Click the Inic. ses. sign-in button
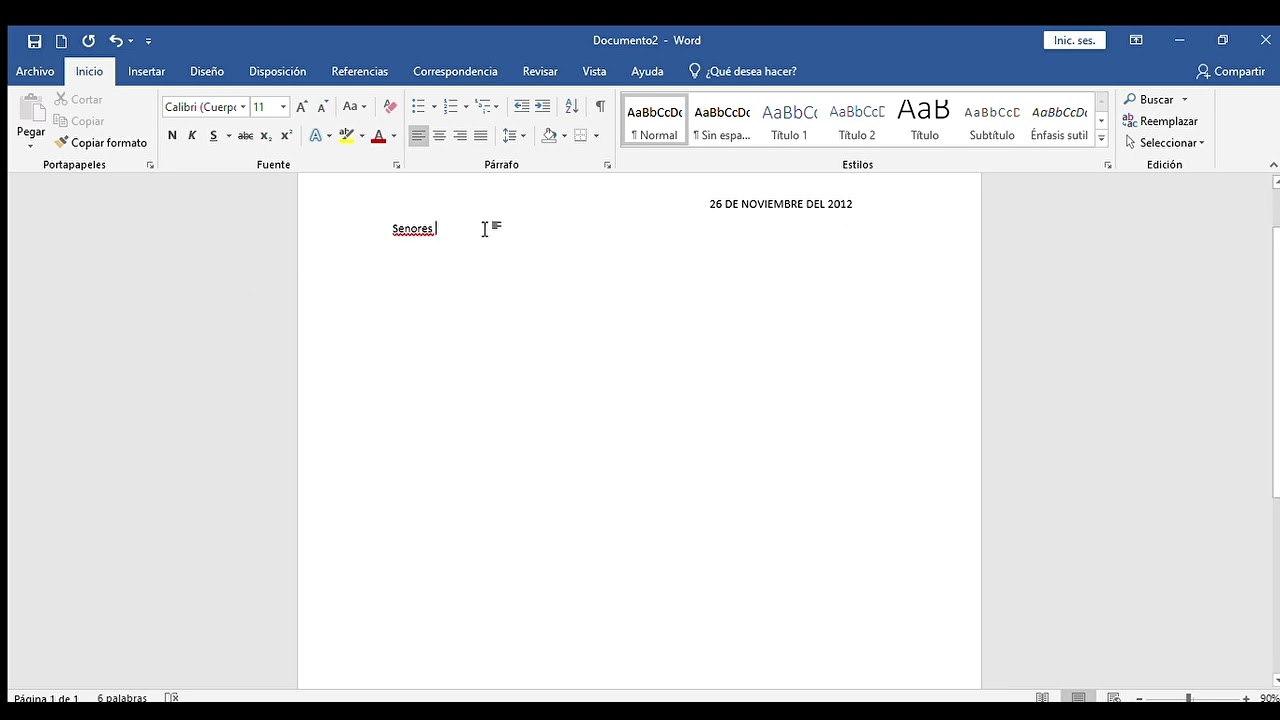This screenshot has height=720, width=1280. coord(1075,41)
